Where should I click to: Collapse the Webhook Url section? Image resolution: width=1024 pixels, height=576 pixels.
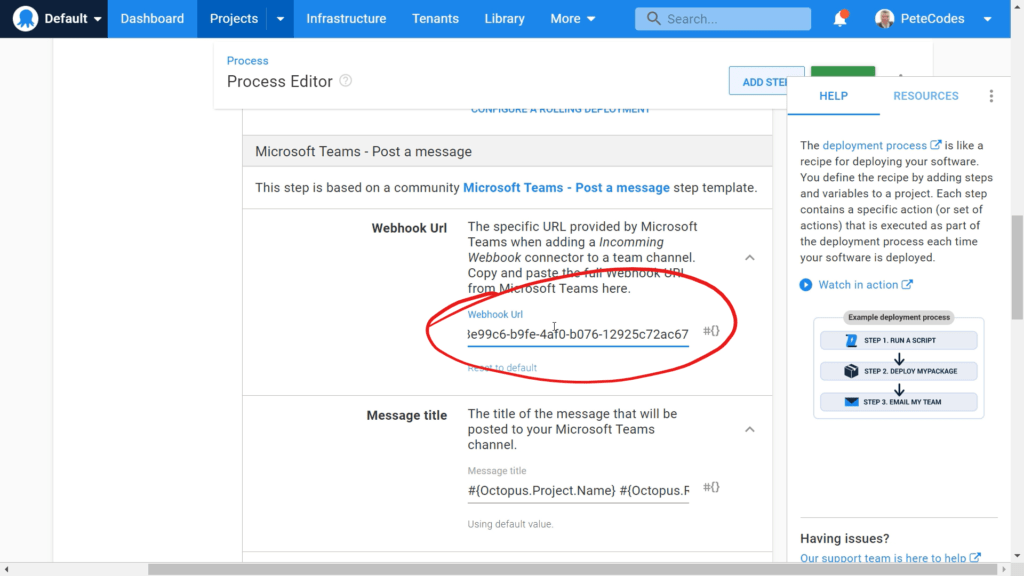coord(750,257)
